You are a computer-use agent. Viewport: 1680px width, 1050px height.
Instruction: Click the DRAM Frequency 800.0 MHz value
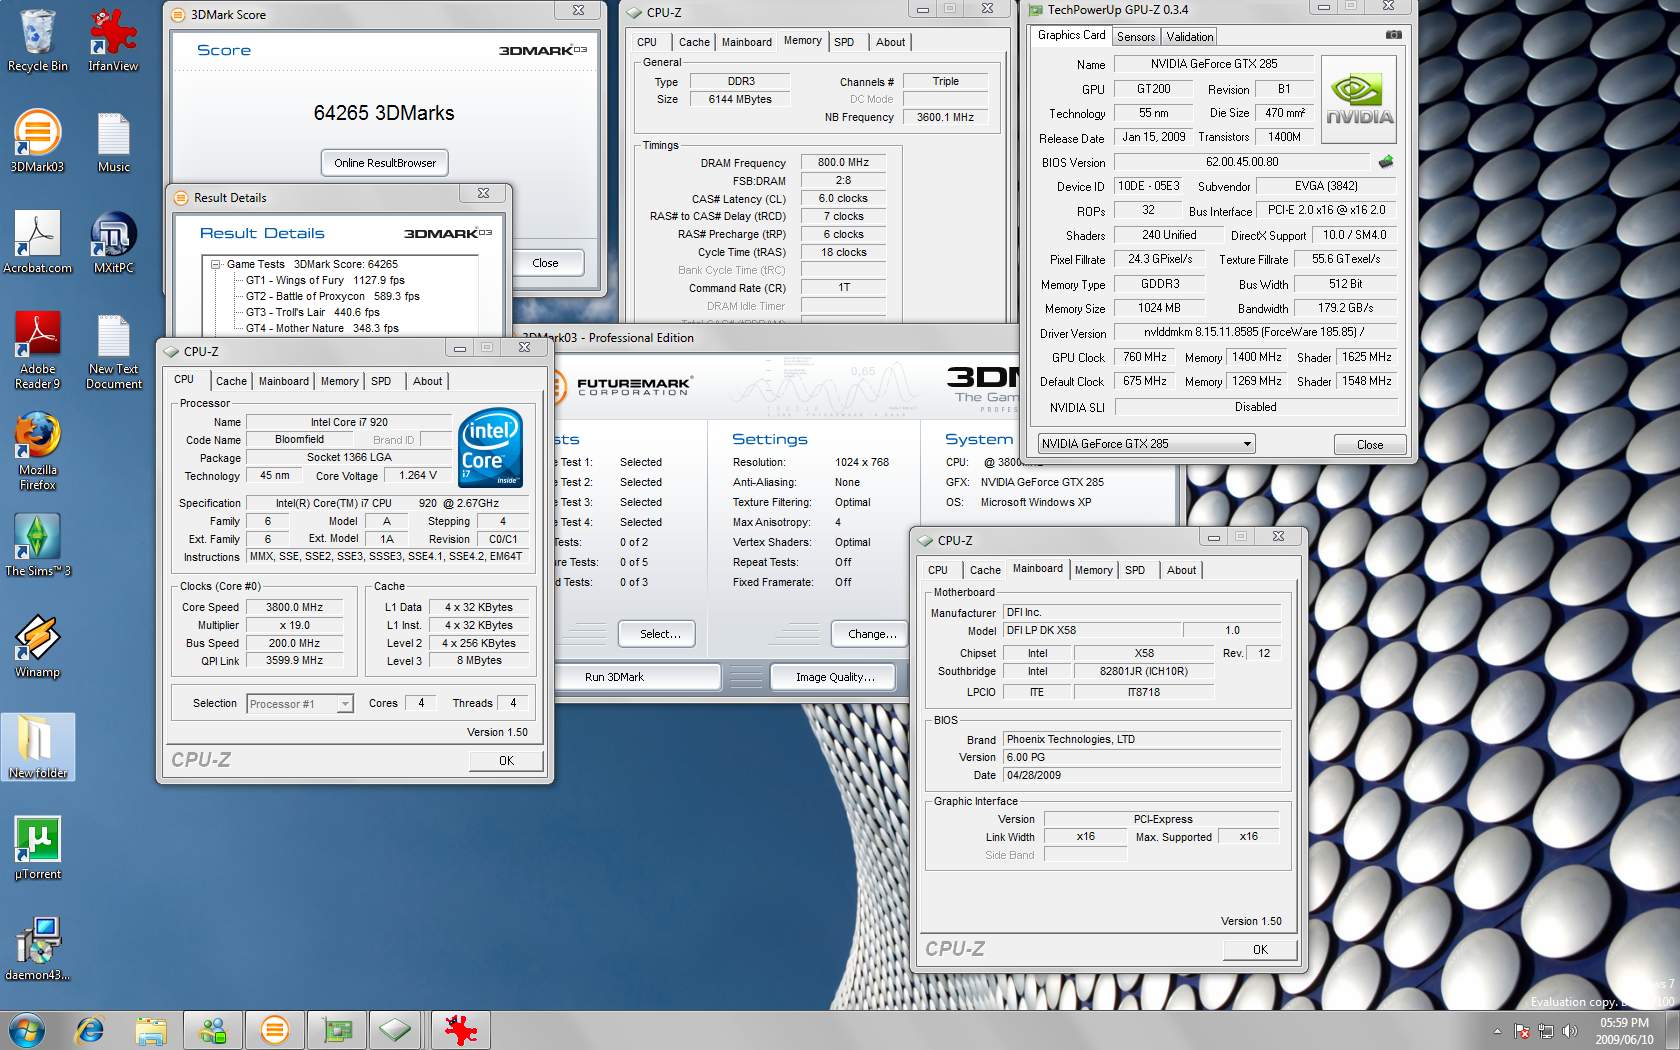point(843,162)
